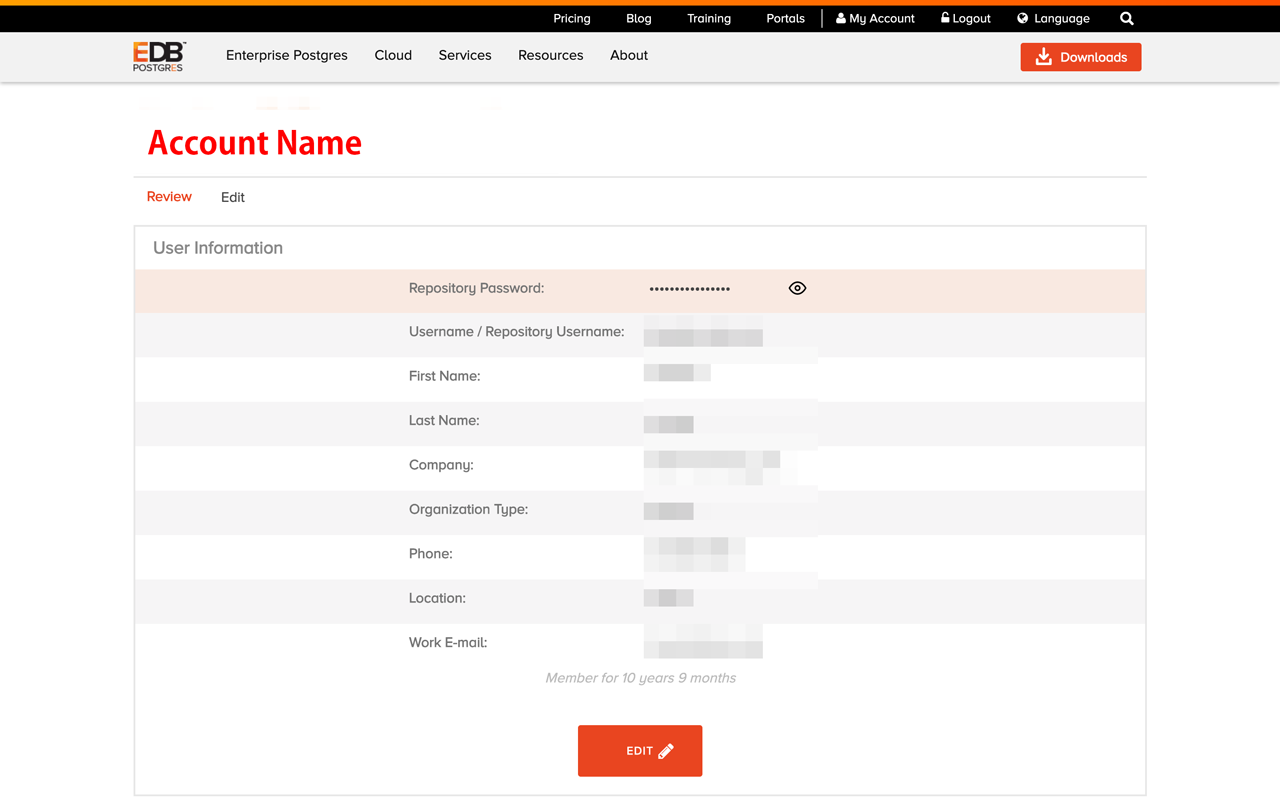1280x812 pixels.
Task: Open the Language selector
Action: pos(1053,18)
